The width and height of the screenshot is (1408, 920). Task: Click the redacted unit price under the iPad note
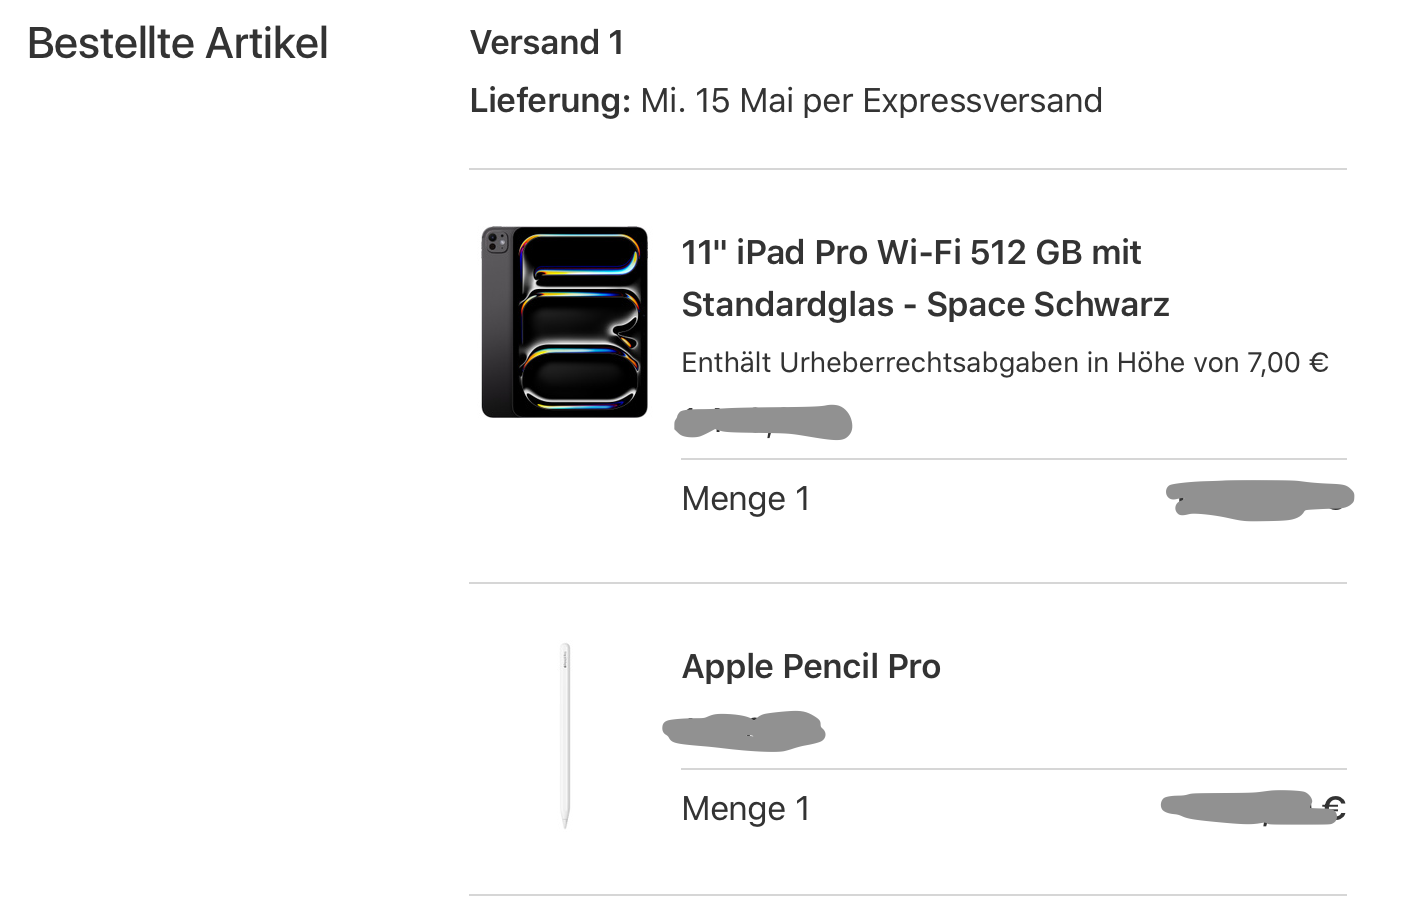click(x=763, y=422)
